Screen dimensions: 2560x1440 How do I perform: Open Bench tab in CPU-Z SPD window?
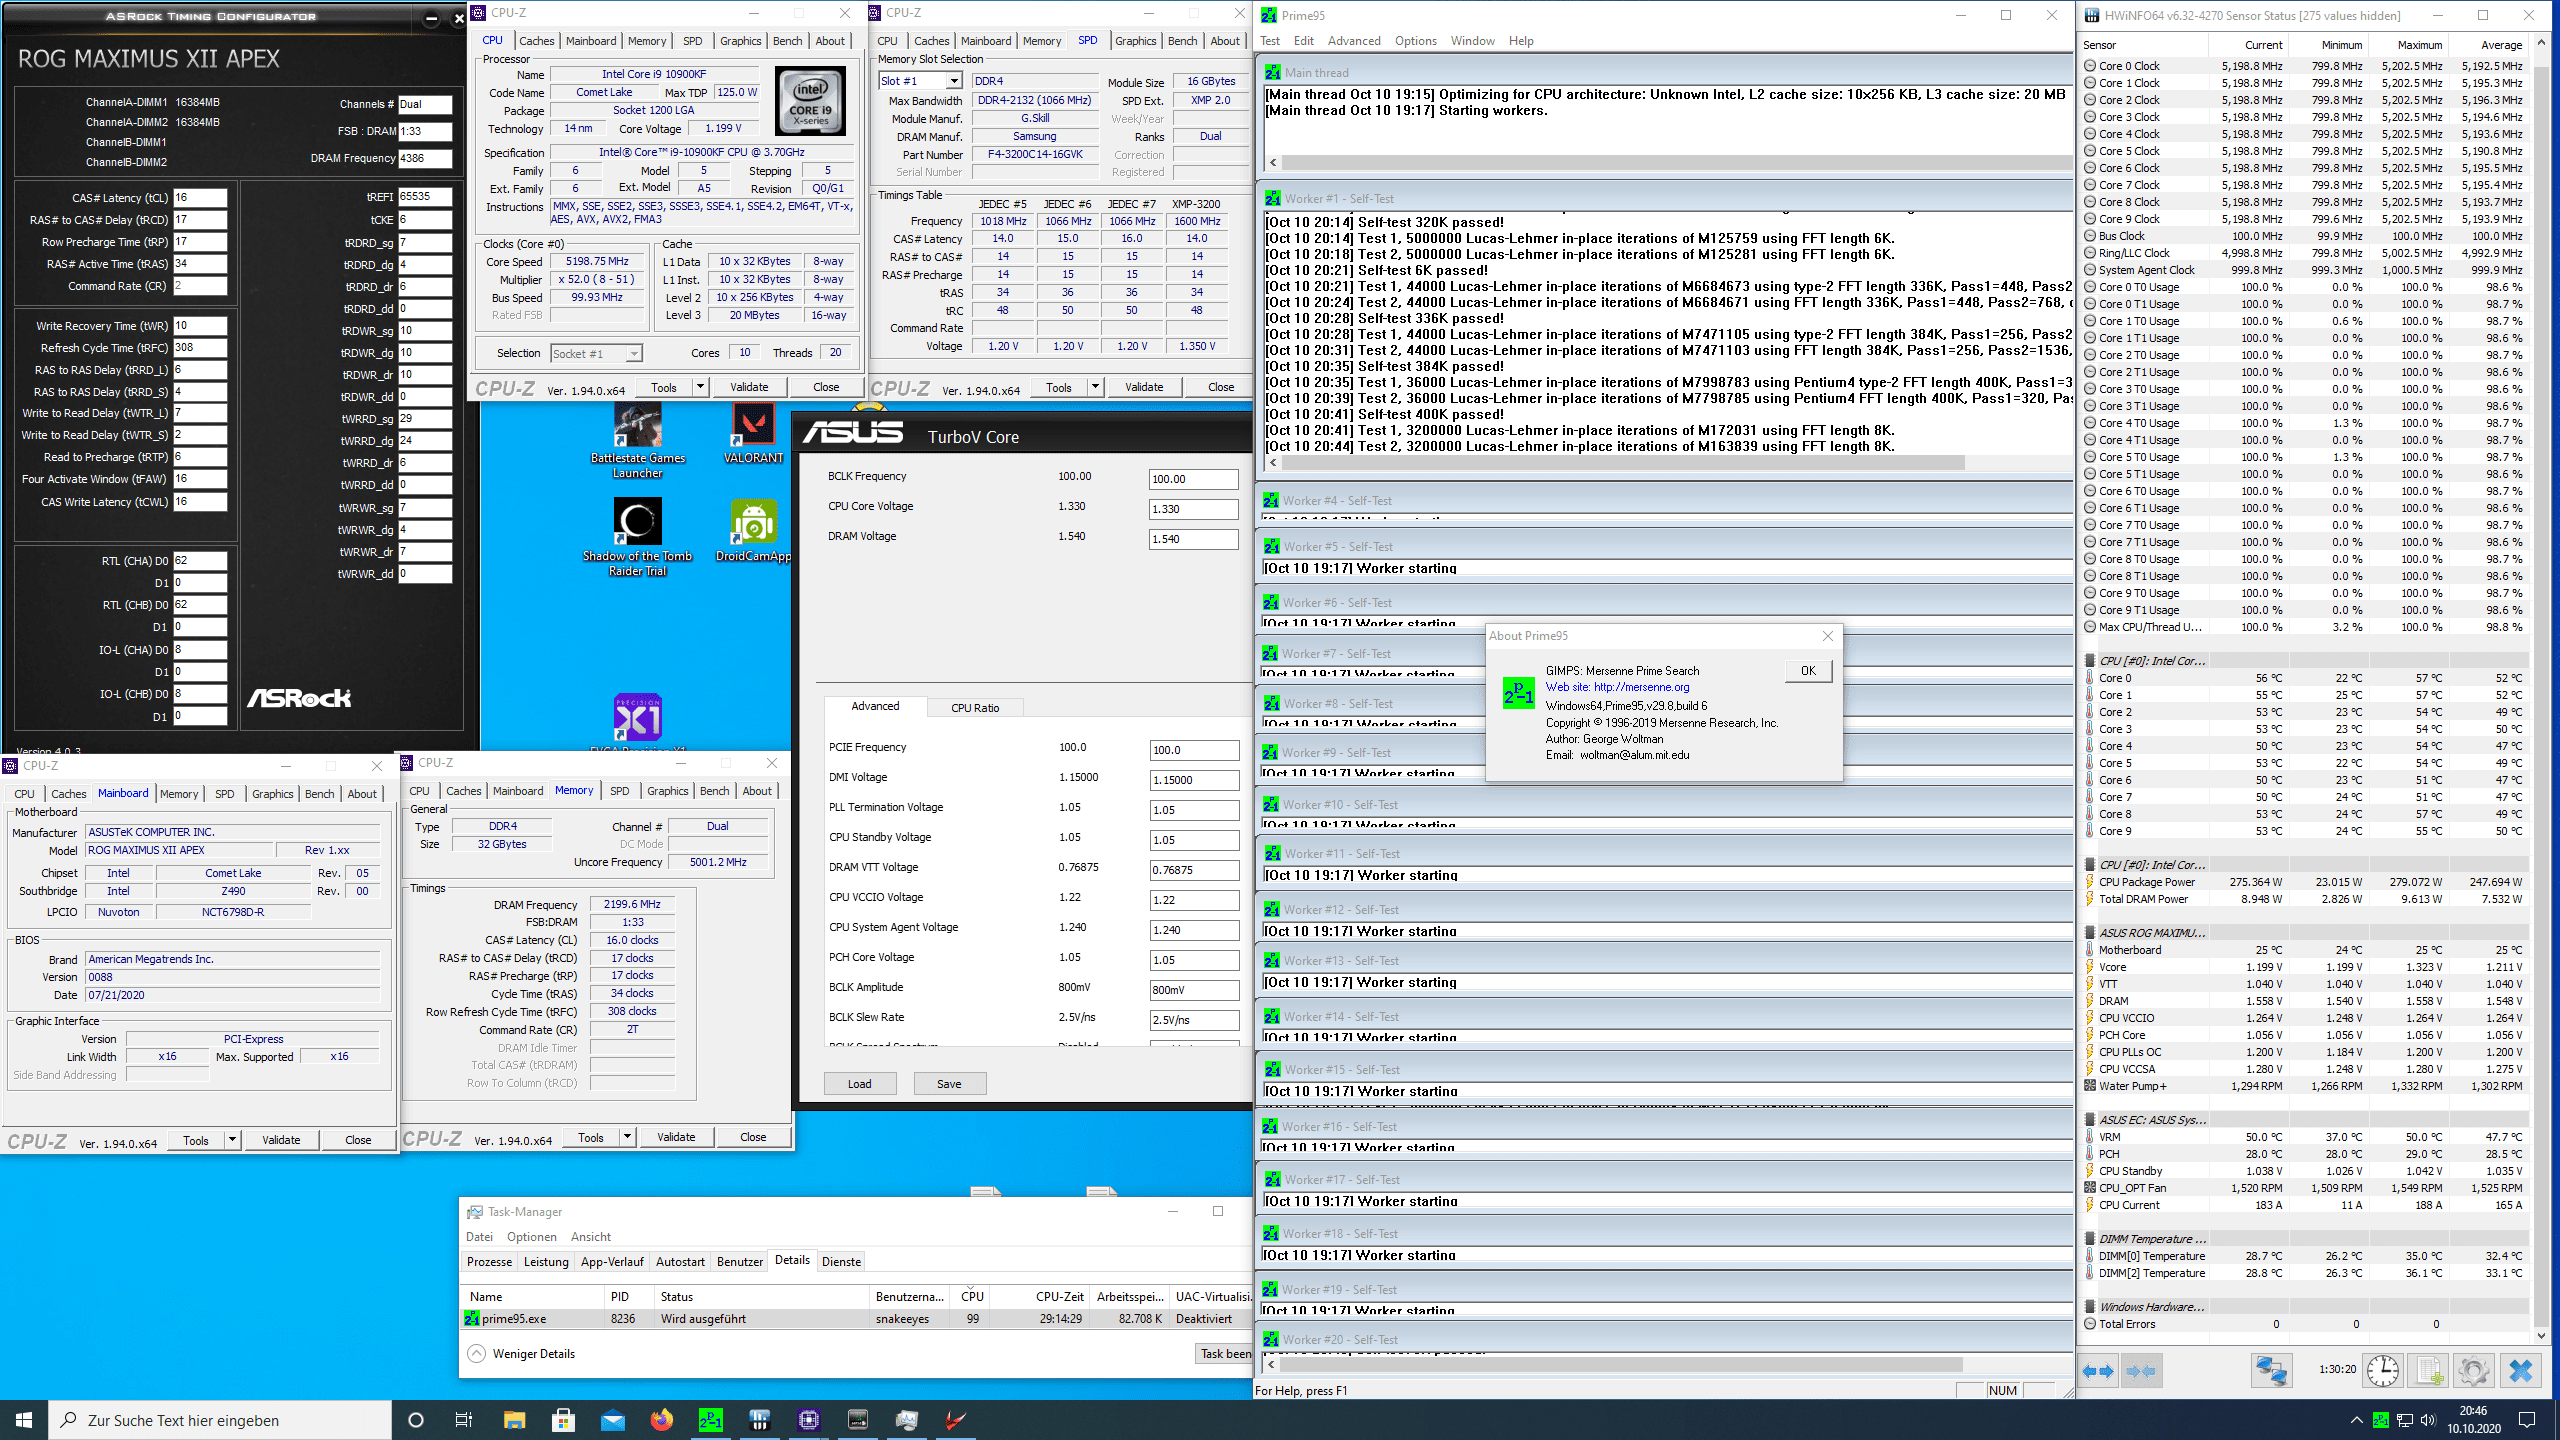pos(1182,41)
